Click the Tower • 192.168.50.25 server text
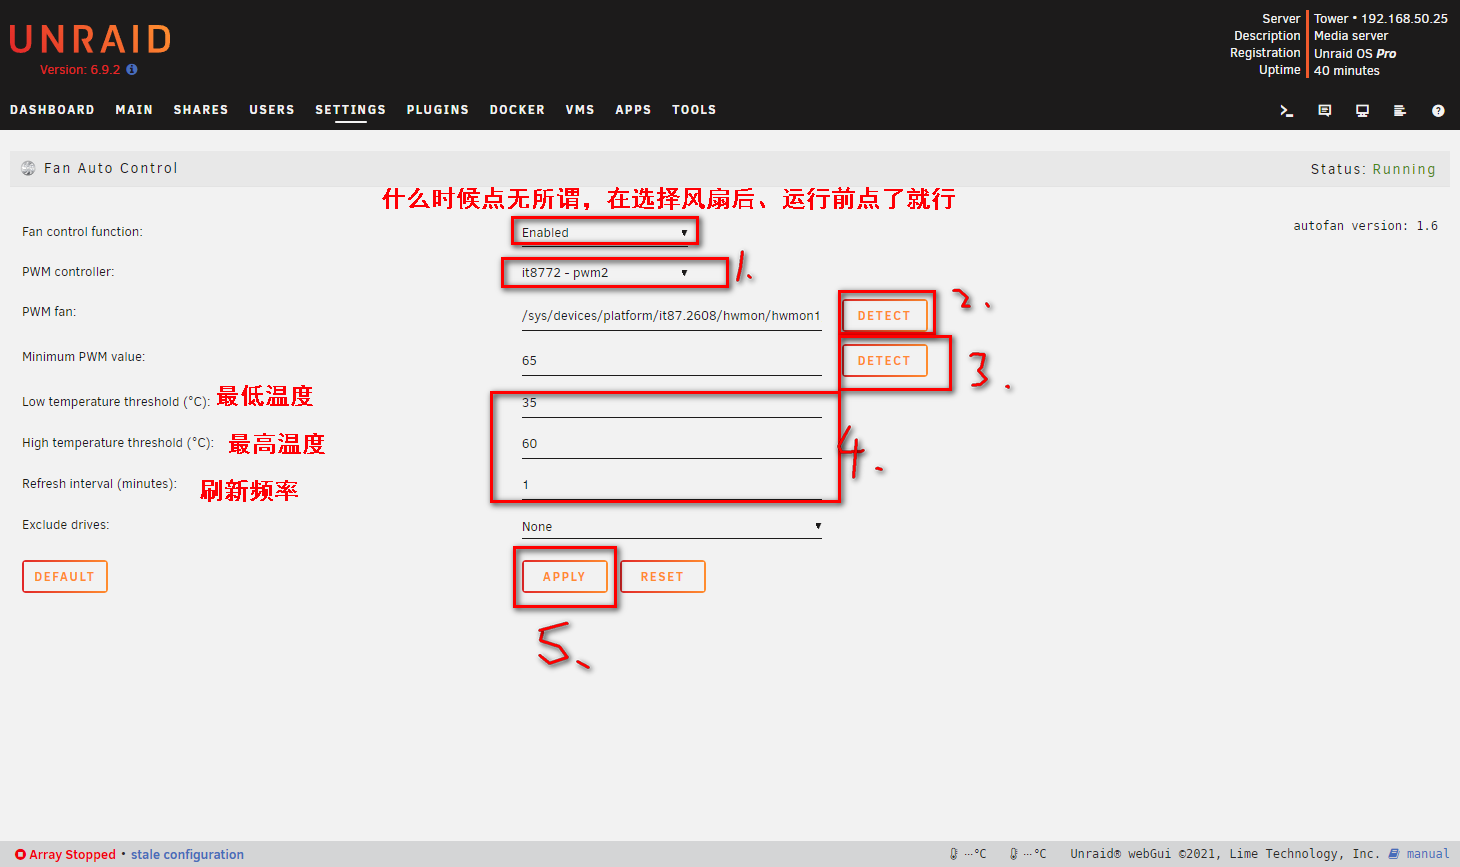Image resolution: width=1460 pixels, height=867 pixels. click(x=1381, y=19)
